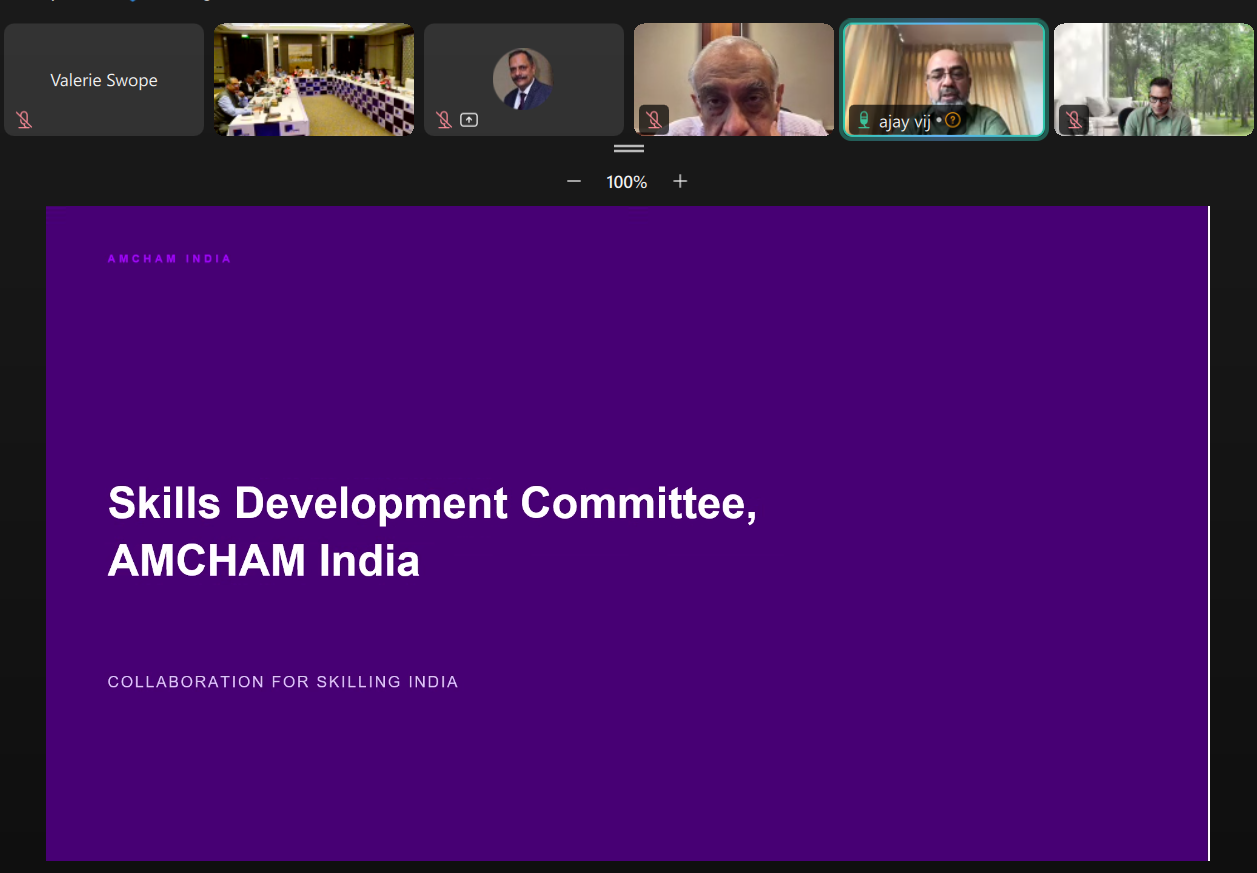Click the AMCHAM INDIA header on slide

click(169, 258)
